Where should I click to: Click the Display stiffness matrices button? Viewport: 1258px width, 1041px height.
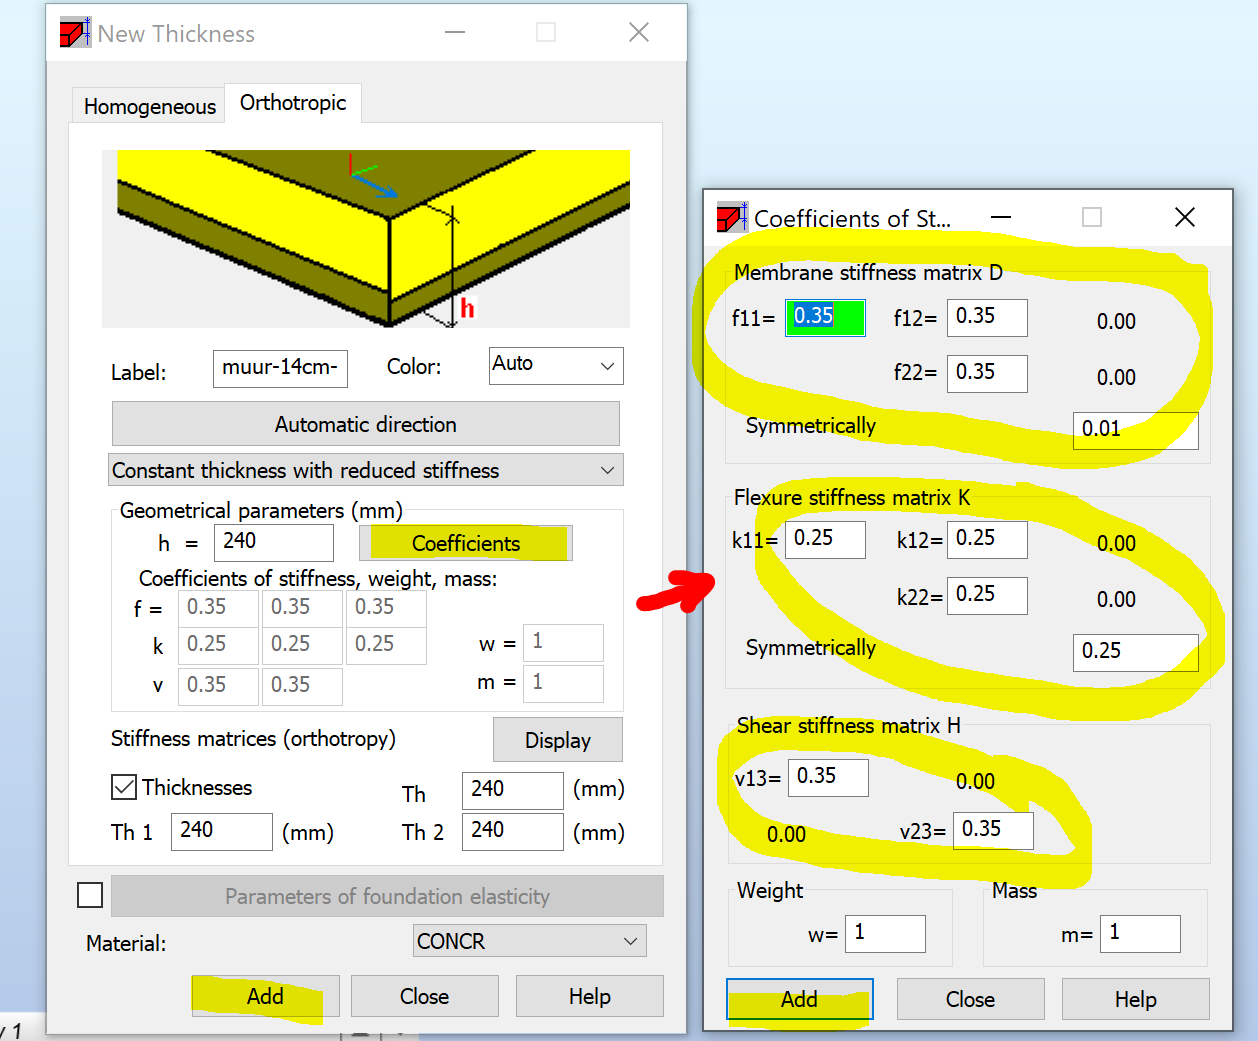(557, 740)
